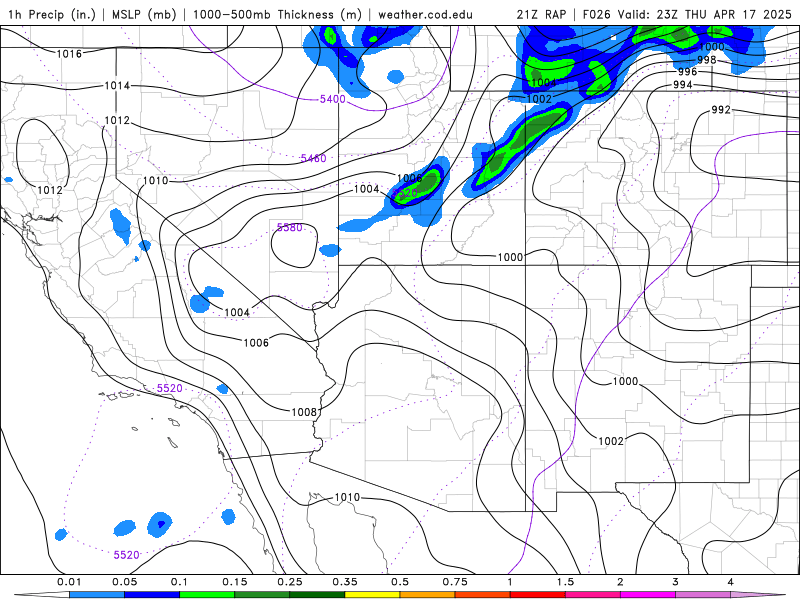Click the 1016 isobar label
The image size is (800, 600).
click(69, 54)
